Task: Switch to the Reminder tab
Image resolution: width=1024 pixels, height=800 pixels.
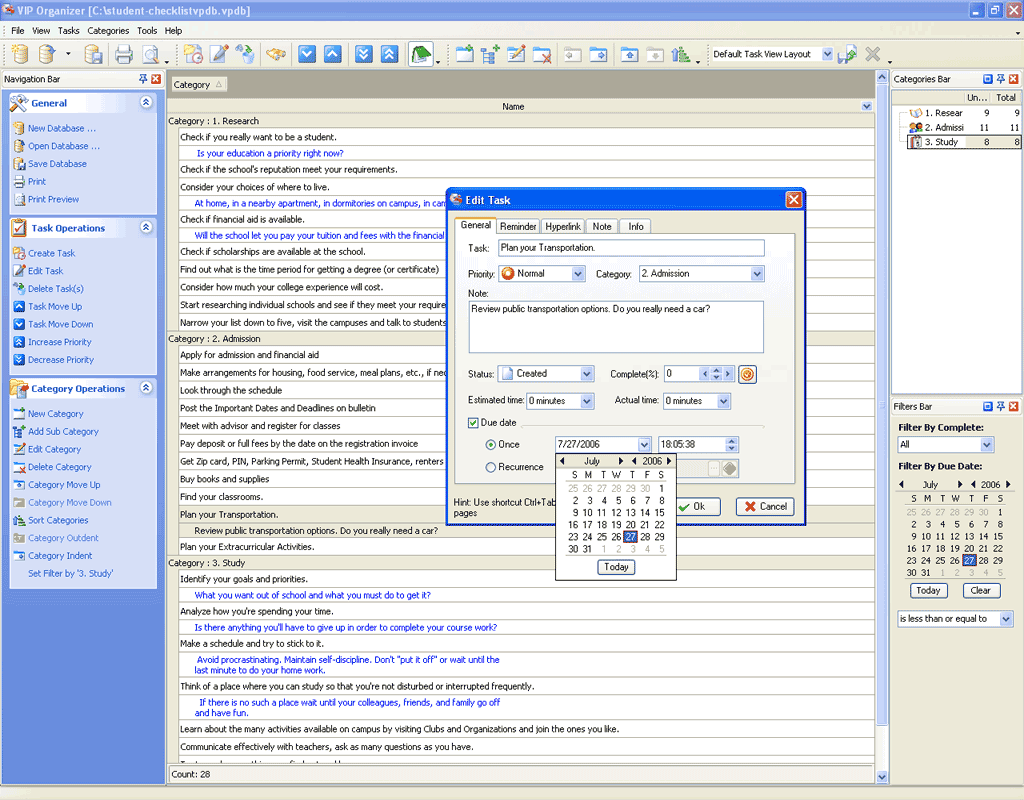Action: tap(518, 226)
